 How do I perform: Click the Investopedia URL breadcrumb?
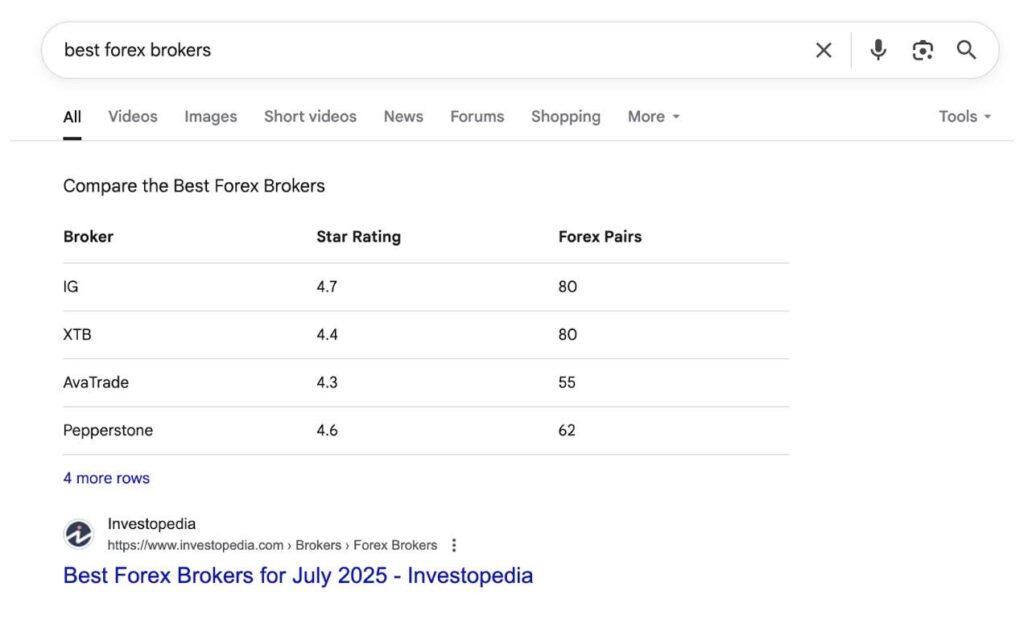[272, 546]
